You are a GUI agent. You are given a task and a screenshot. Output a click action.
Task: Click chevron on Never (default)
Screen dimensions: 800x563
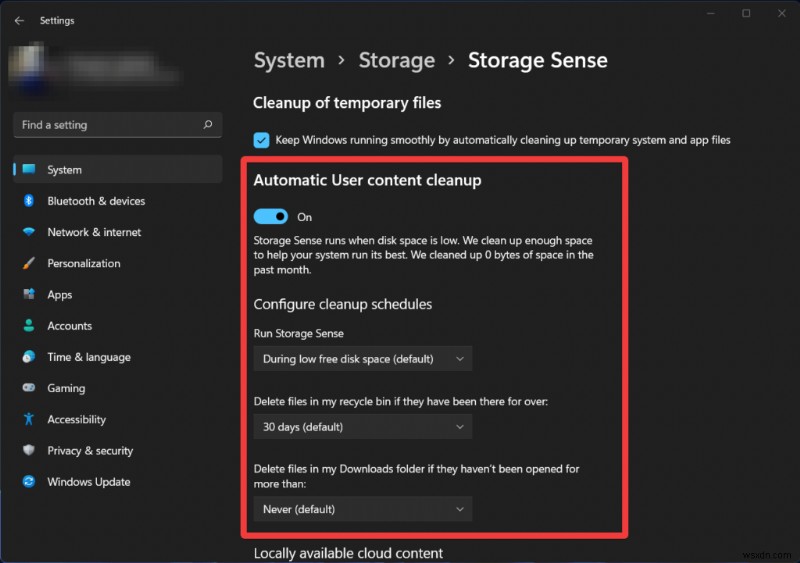[x=460, y=509]
